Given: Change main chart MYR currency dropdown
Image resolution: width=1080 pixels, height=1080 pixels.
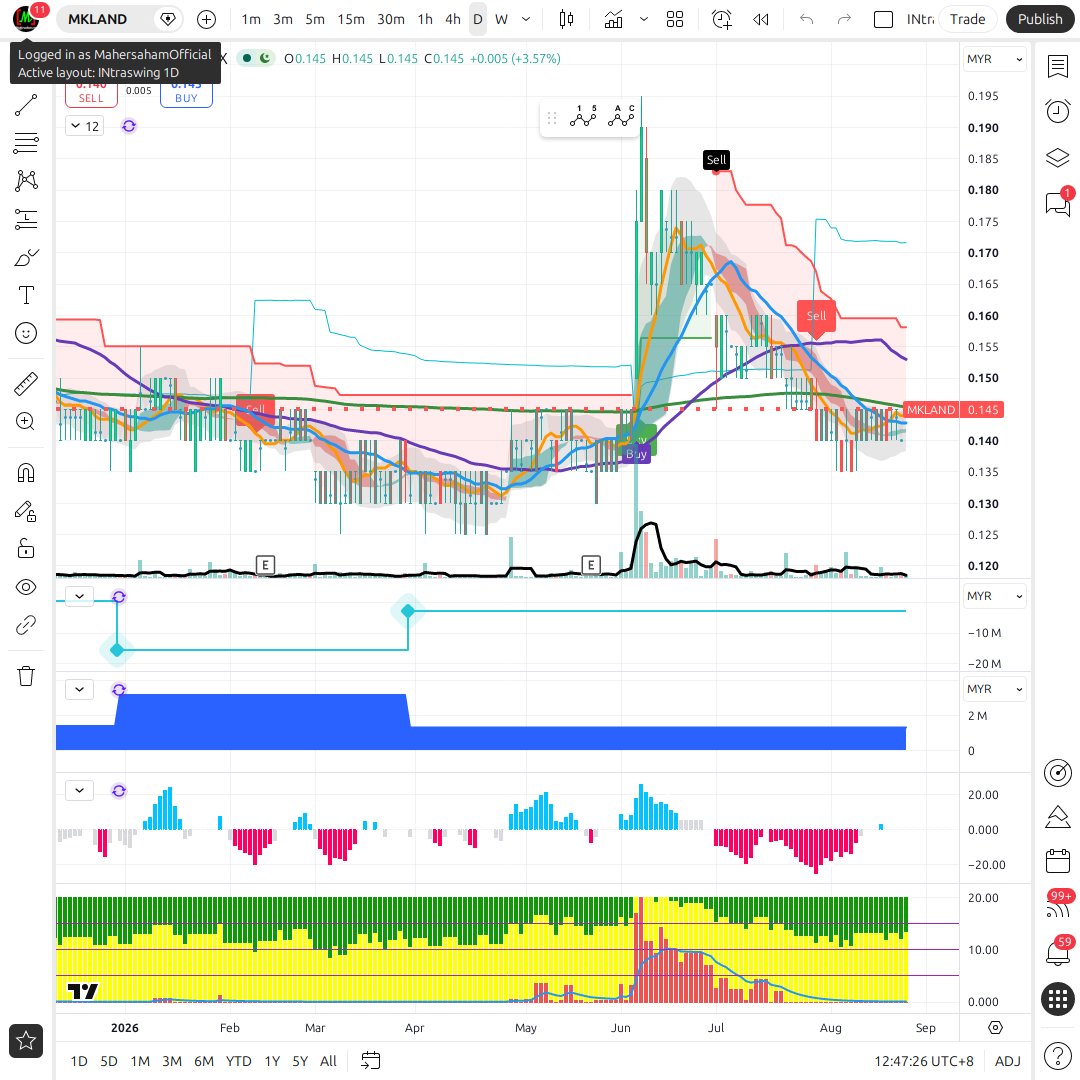Looking at the screenshot, I should pos(994,59).
